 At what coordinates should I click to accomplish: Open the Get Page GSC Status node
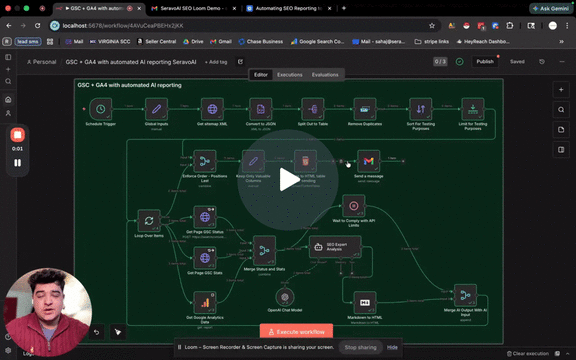pyautogui.click(x=205, y=217)
